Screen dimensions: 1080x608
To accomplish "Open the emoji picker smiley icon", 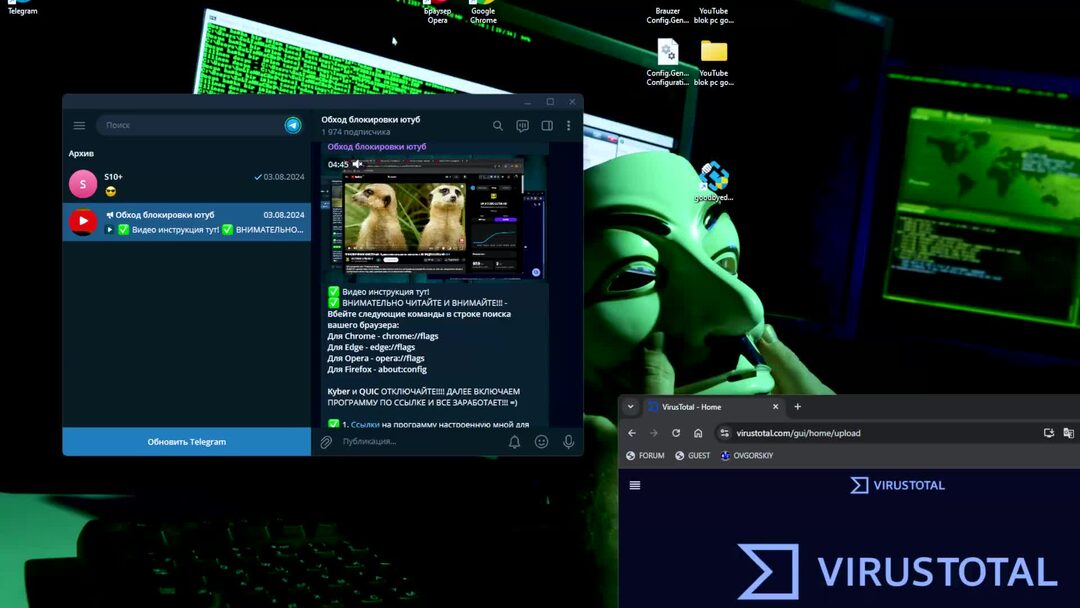I will coord(541,441).
